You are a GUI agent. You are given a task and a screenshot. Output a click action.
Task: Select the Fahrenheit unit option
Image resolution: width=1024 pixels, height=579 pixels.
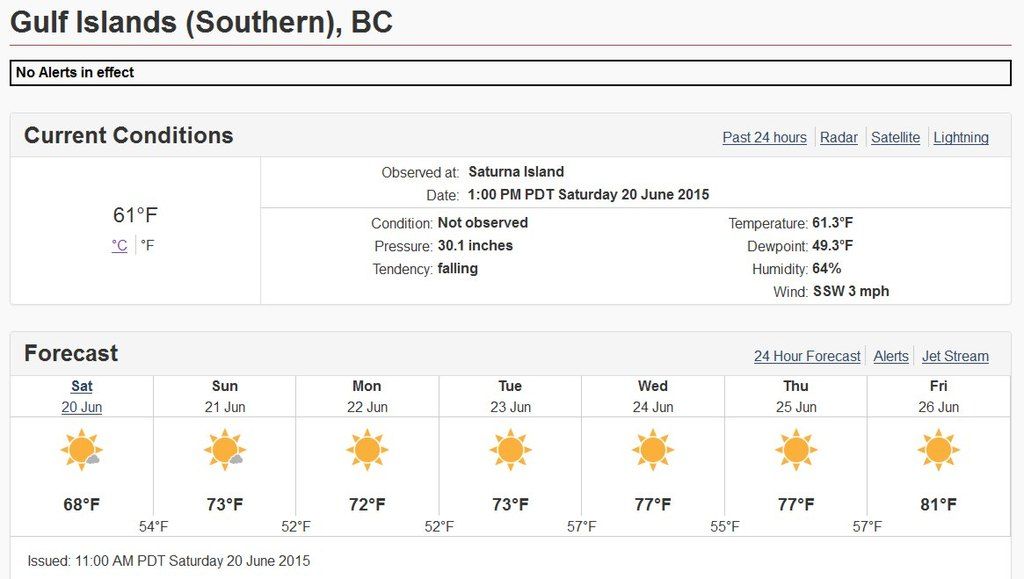pyautogui.click(x=147, y=245)
